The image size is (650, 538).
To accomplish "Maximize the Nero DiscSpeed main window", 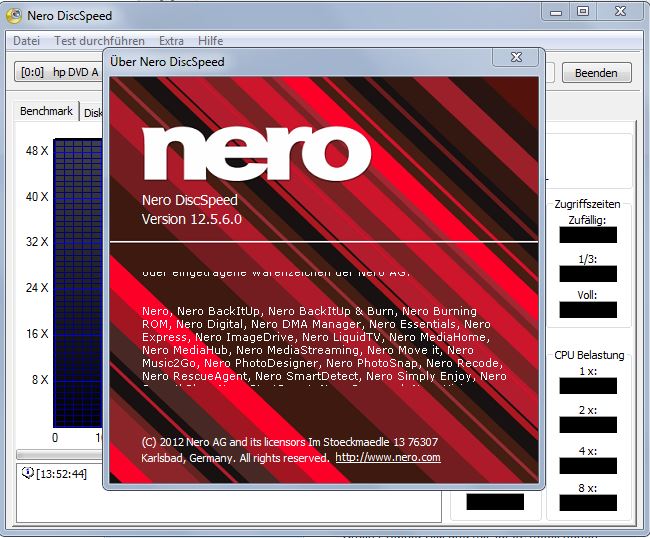I will 583,11.
